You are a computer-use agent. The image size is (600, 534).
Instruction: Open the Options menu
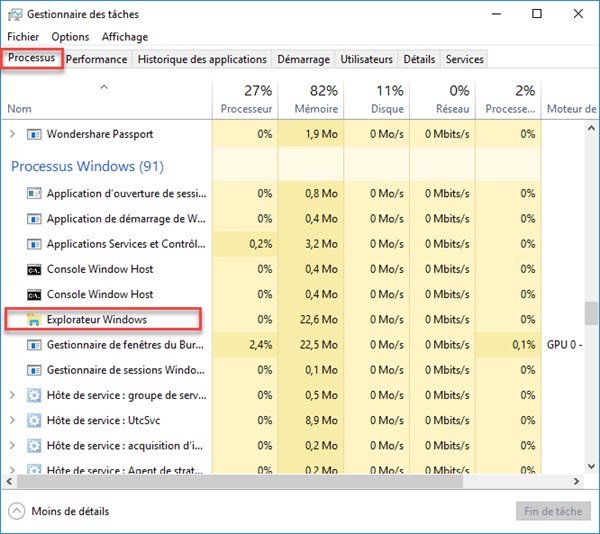[70, 37]
